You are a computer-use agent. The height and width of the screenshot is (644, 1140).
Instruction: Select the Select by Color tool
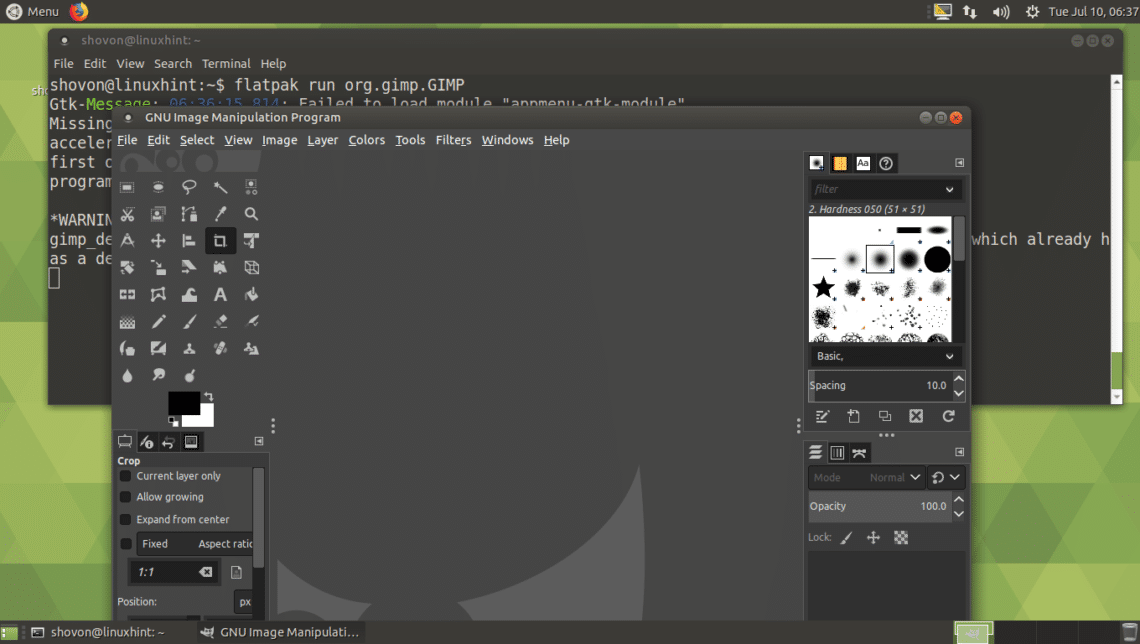coord(251,187)
